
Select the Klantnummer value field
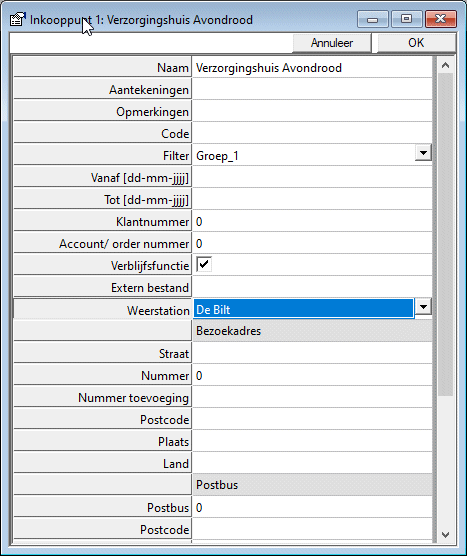[312, 222]
